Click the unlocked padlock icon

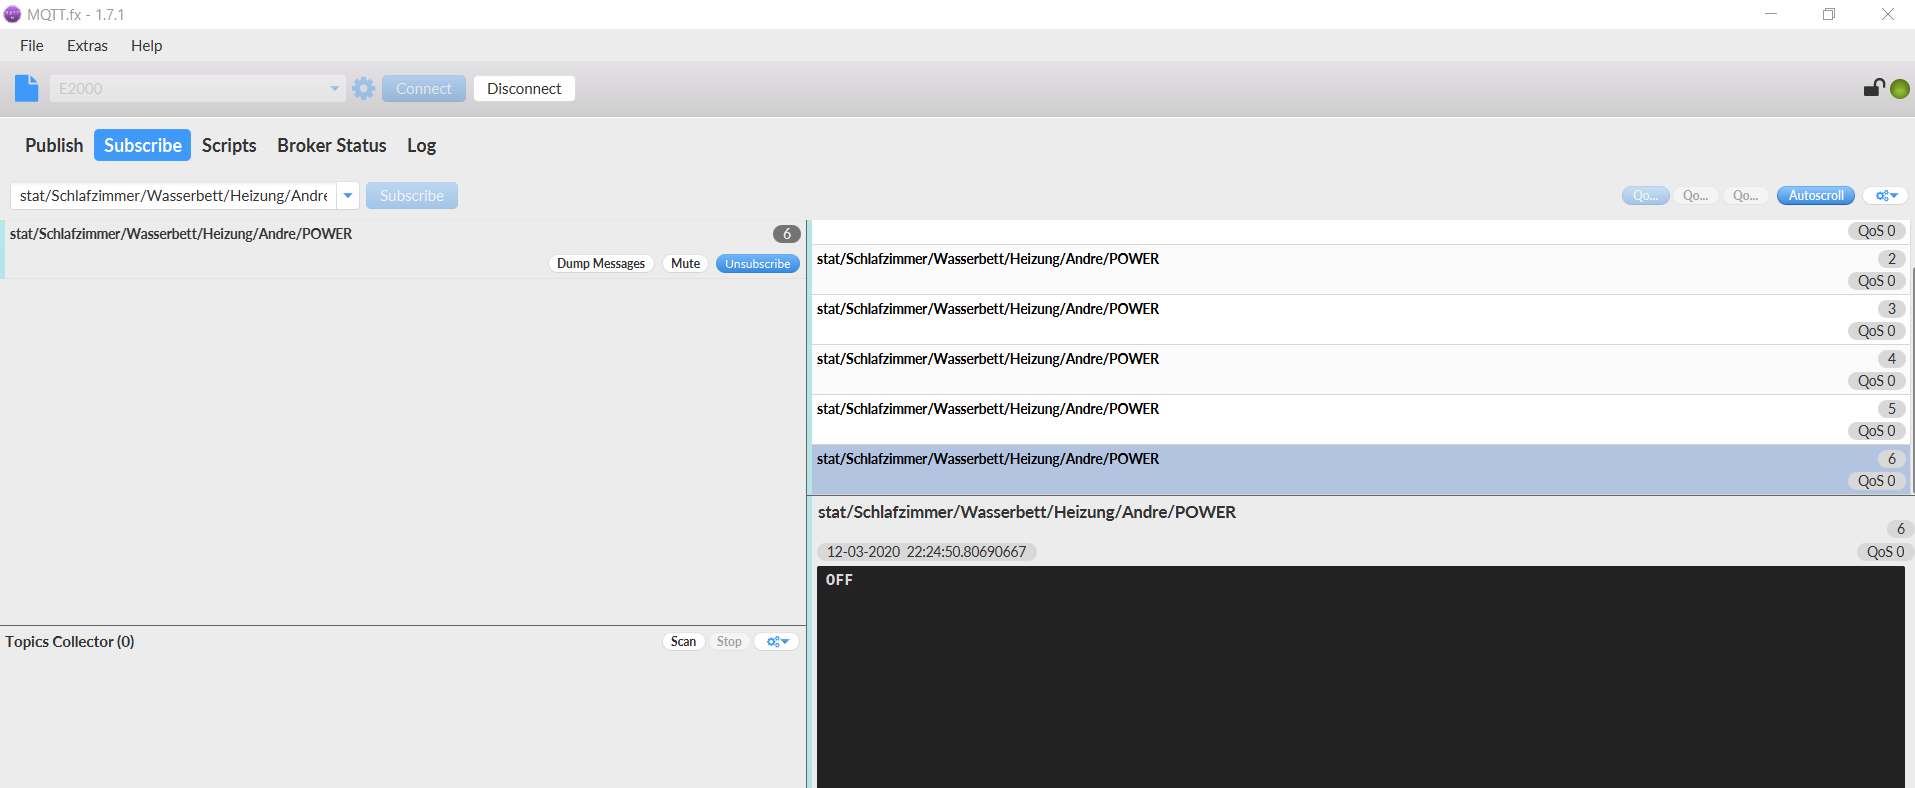(x=1873, y=88)
